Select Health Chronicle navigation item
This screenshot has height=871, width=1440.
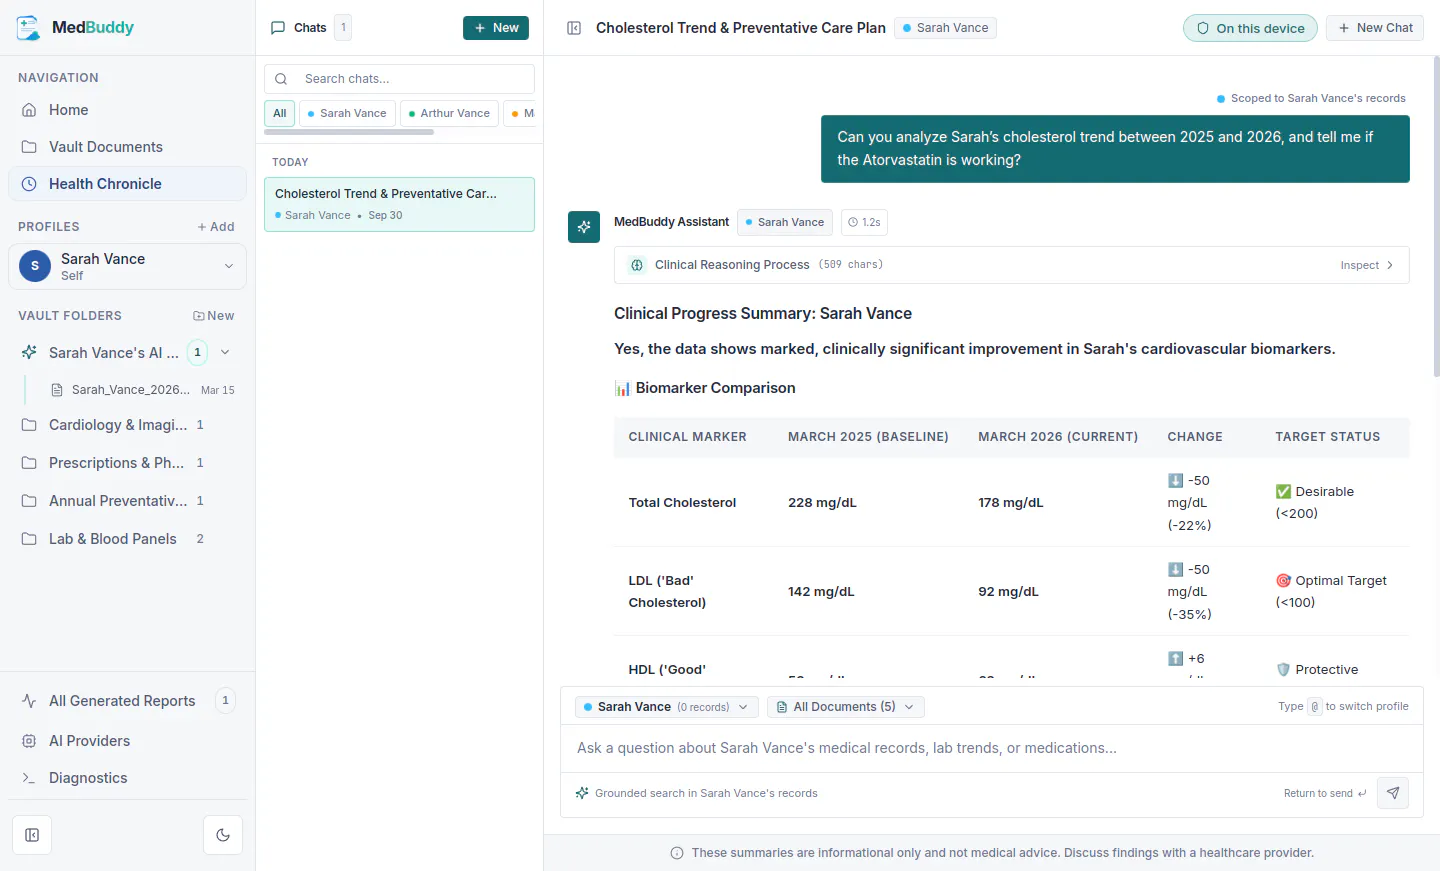pos(127,184)
